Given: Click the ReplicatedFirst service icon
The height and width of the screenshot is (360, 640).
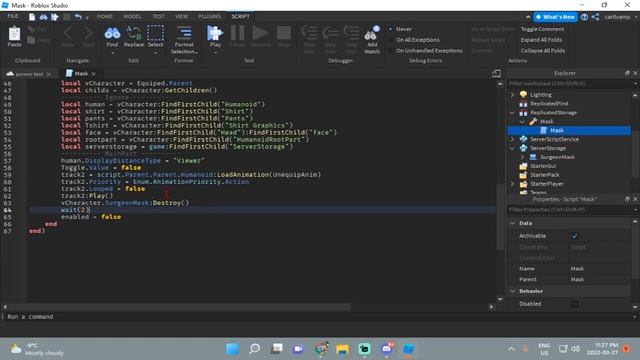Looking at the screenshot, I should [x=523, y=104].
